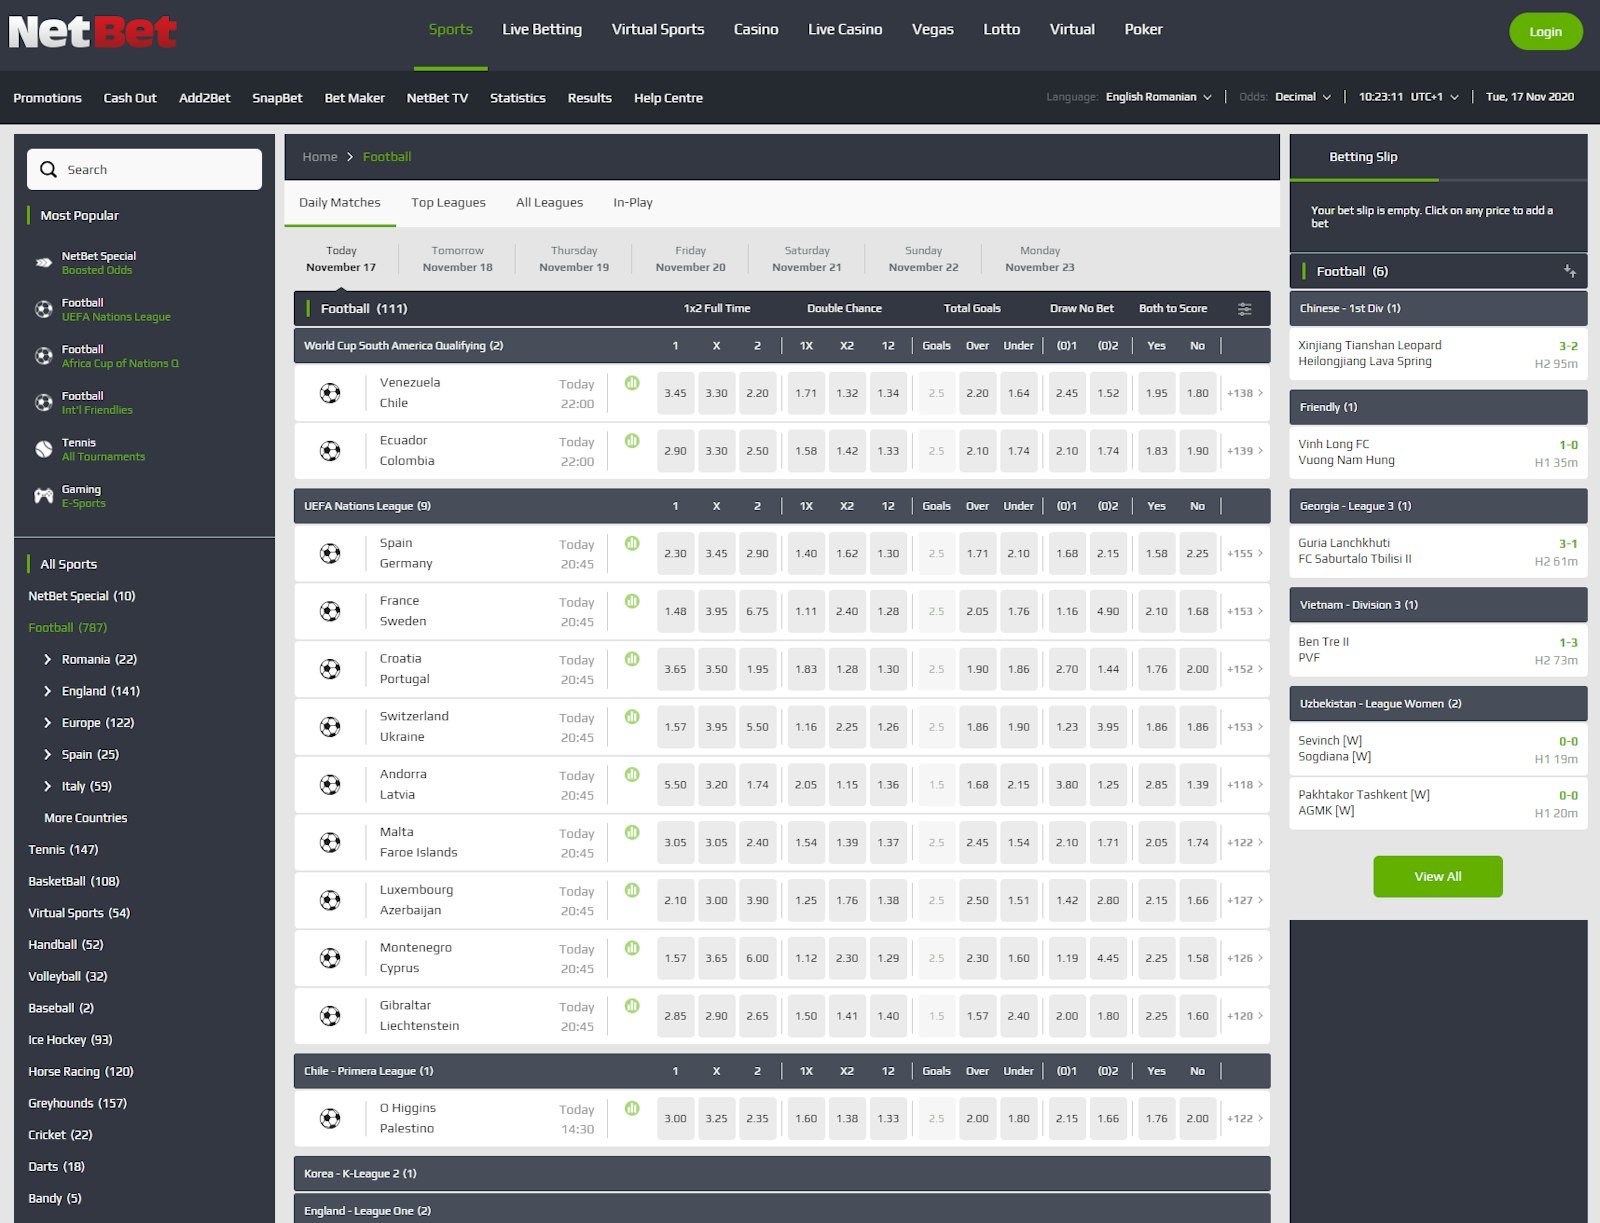Open the Live Betting menu
Image resolution: width=1600 pixels, height=1223 pixels.
coord(542,30)
